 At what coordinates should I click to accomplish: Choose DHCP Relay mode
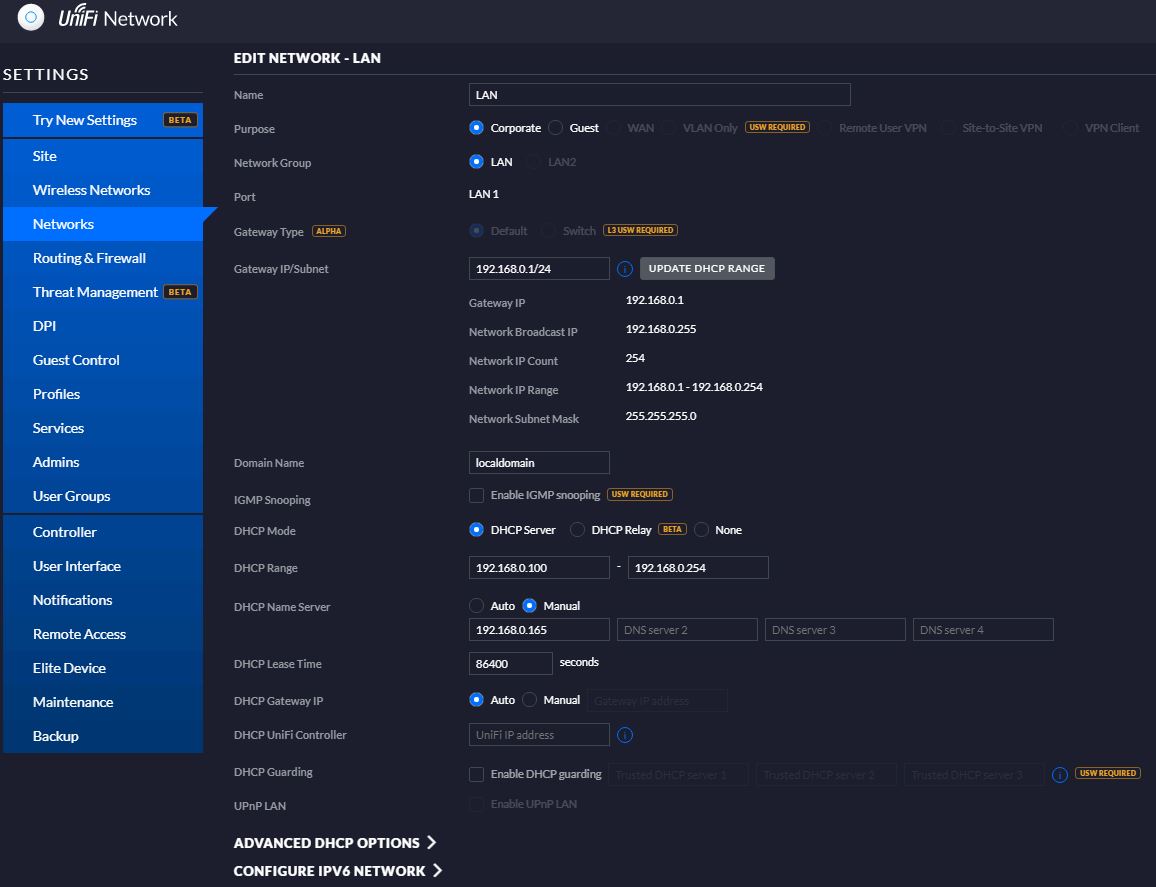[x=577, y=529]
